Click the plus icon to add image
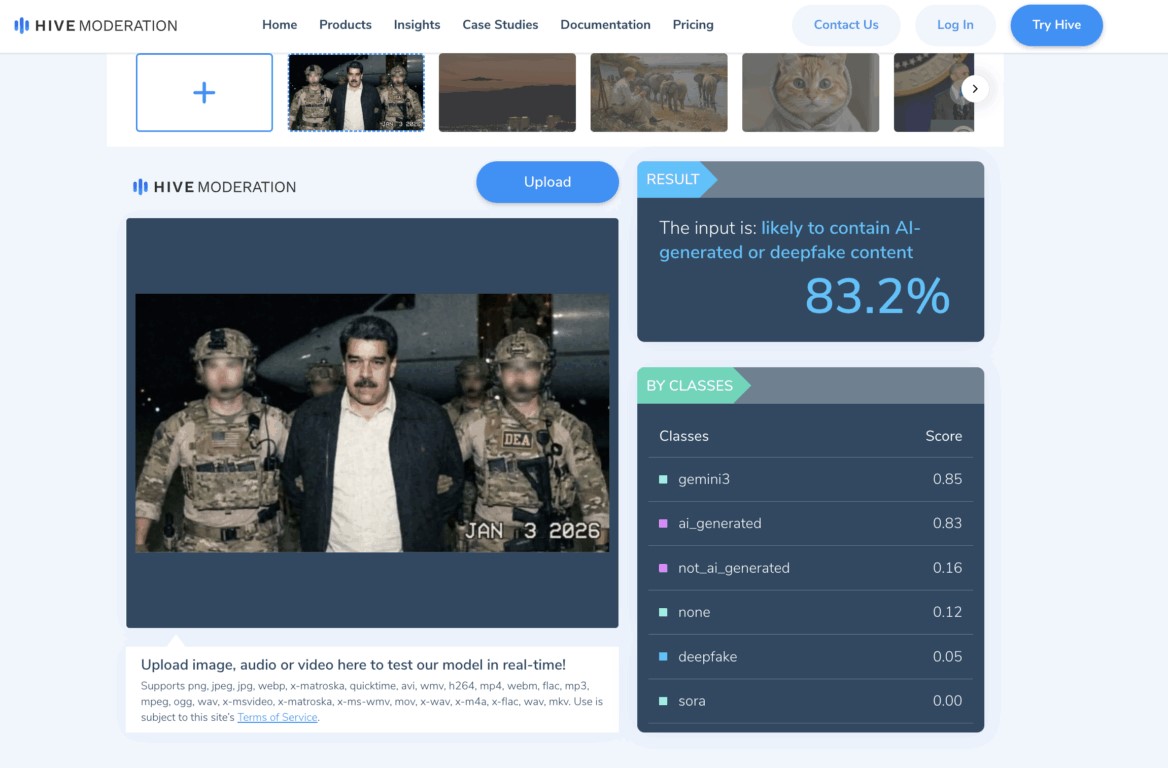This screenshot has width=1168, height=768. coord(204,93)
